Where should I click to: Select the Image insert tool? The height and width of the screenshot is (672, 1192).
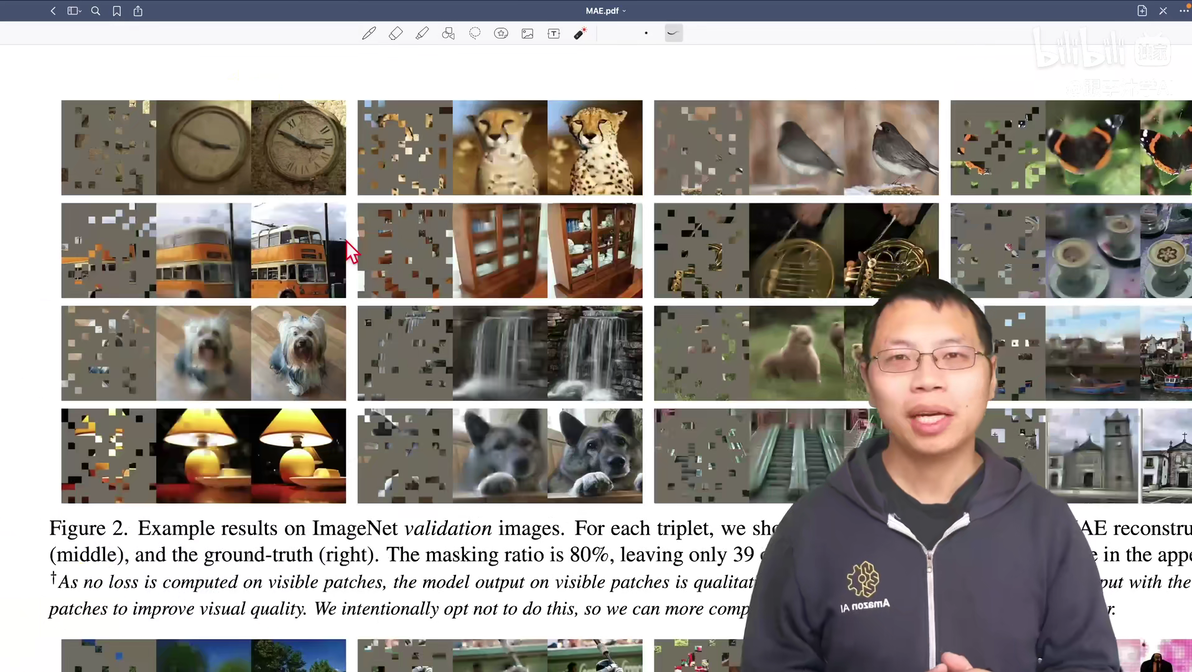pyautogui.click(x=528, y=33)
